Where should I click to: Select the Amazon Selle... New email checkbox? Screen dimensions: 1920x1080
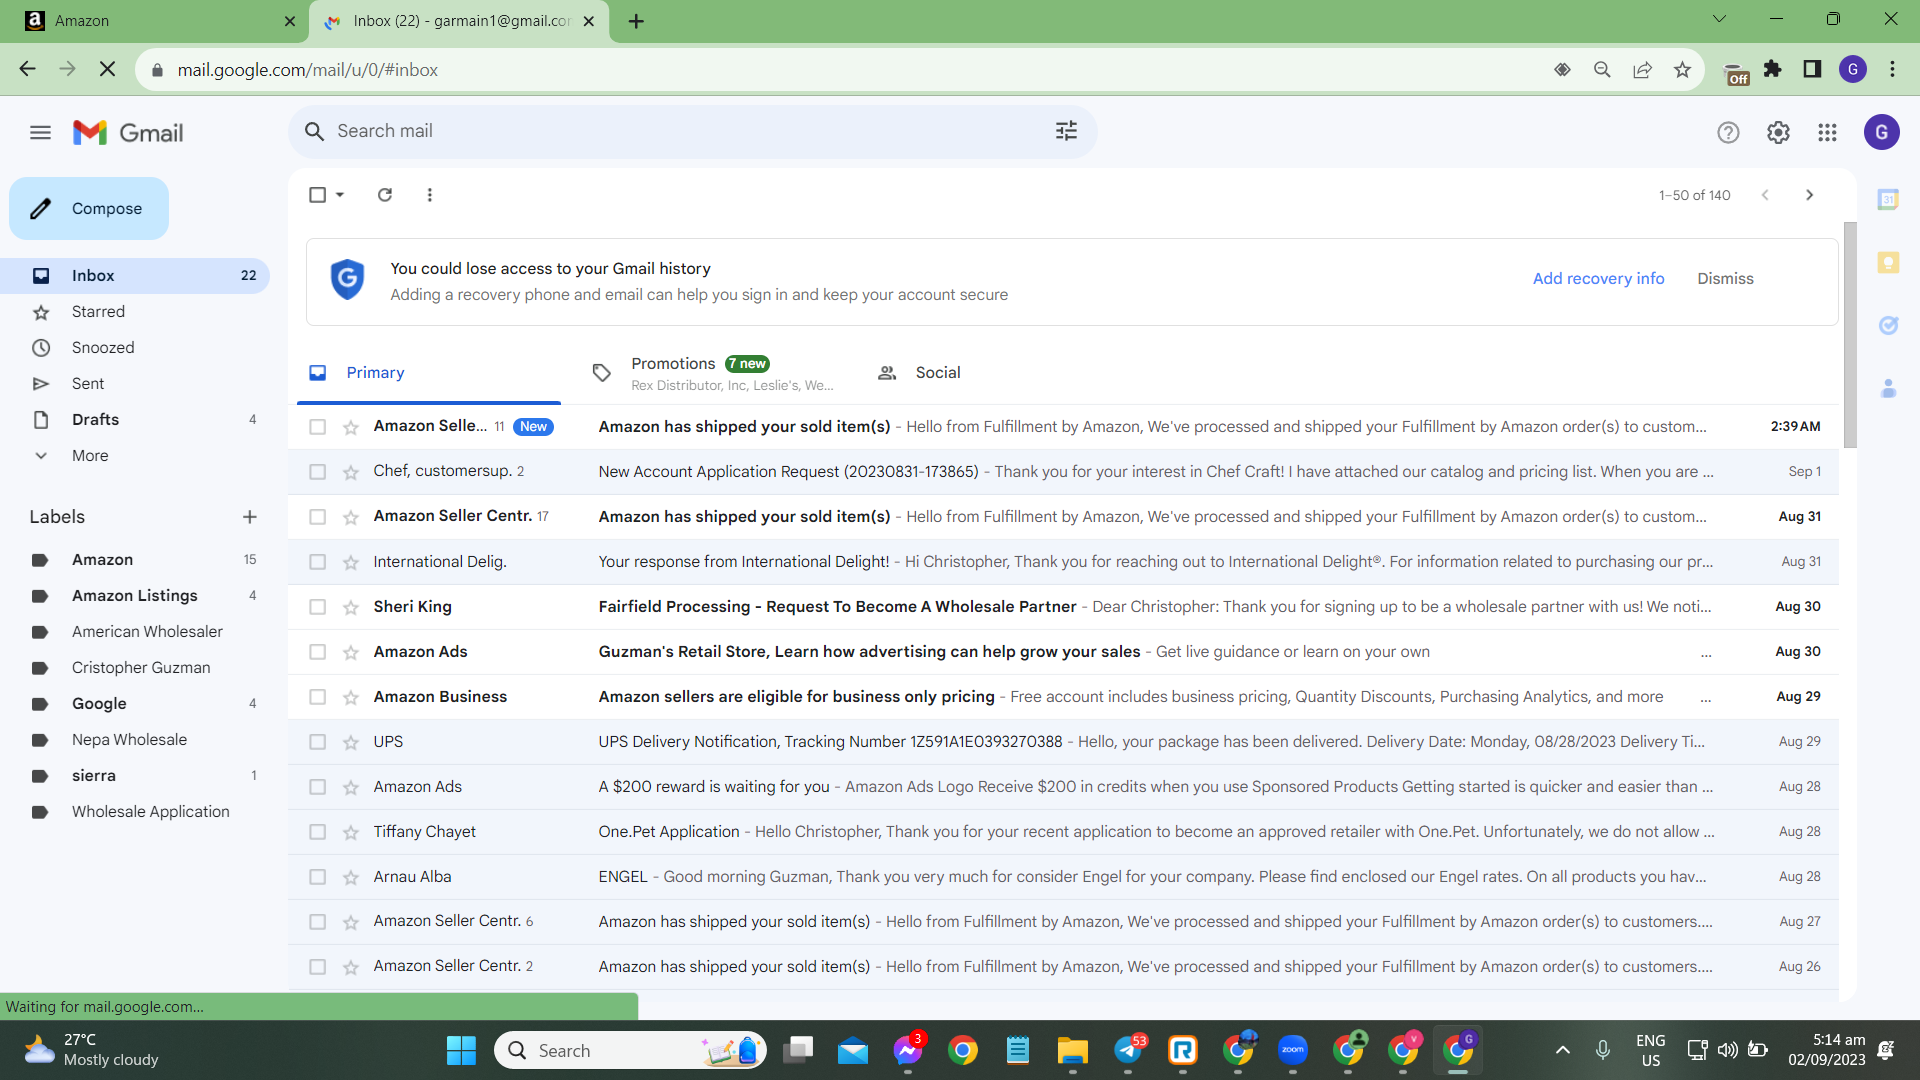[x=318, y=427]
